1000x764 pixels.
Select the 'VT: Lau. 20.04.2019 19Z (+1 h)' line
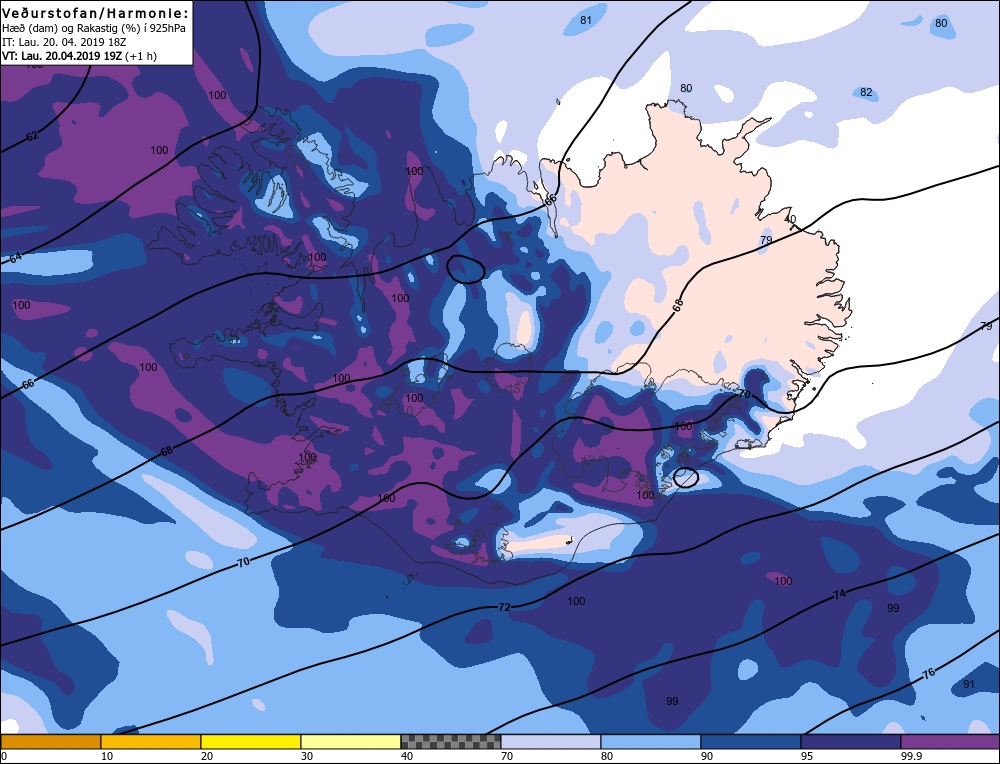tap(79, 56)
